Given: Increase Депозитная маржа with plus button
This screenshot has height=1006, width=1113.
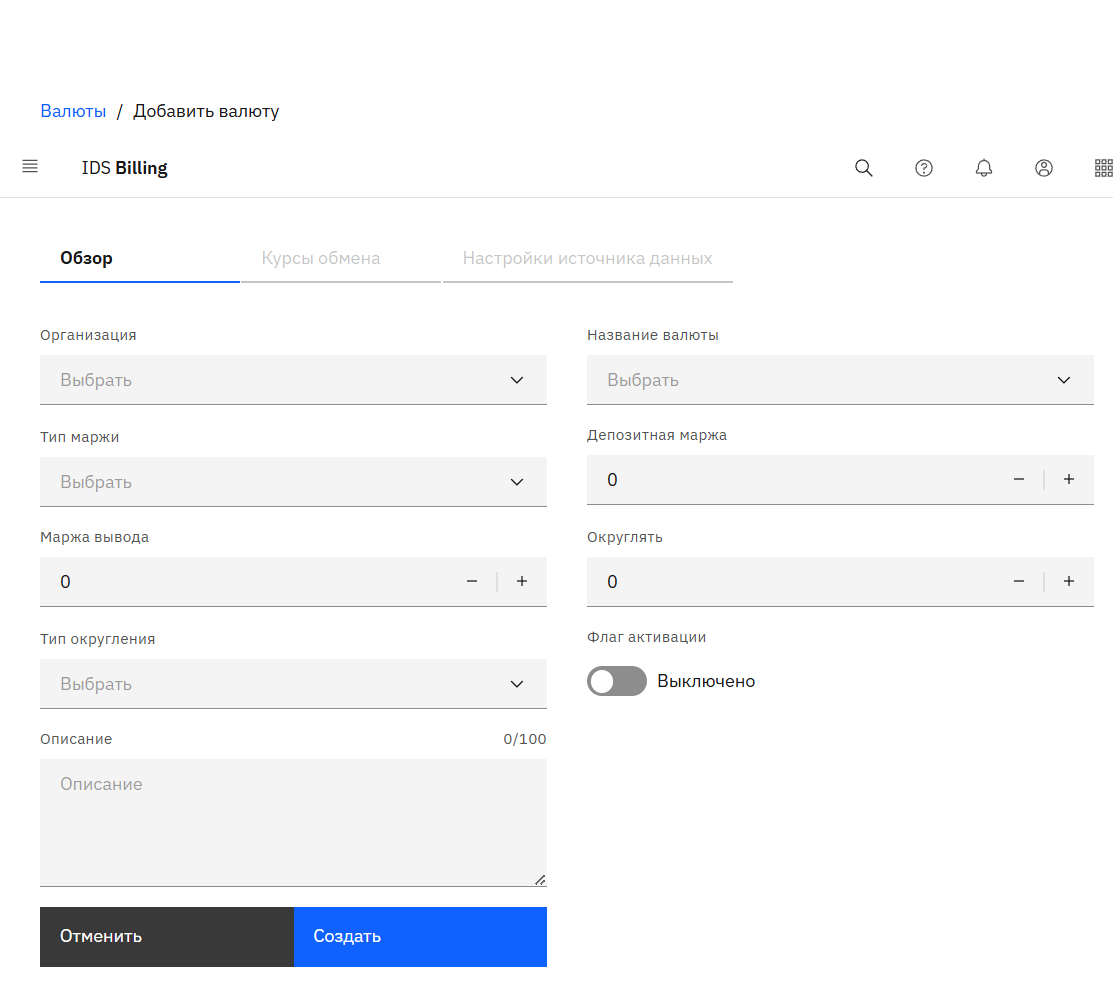Looking at the screenshot, I should coord(1069,480).
